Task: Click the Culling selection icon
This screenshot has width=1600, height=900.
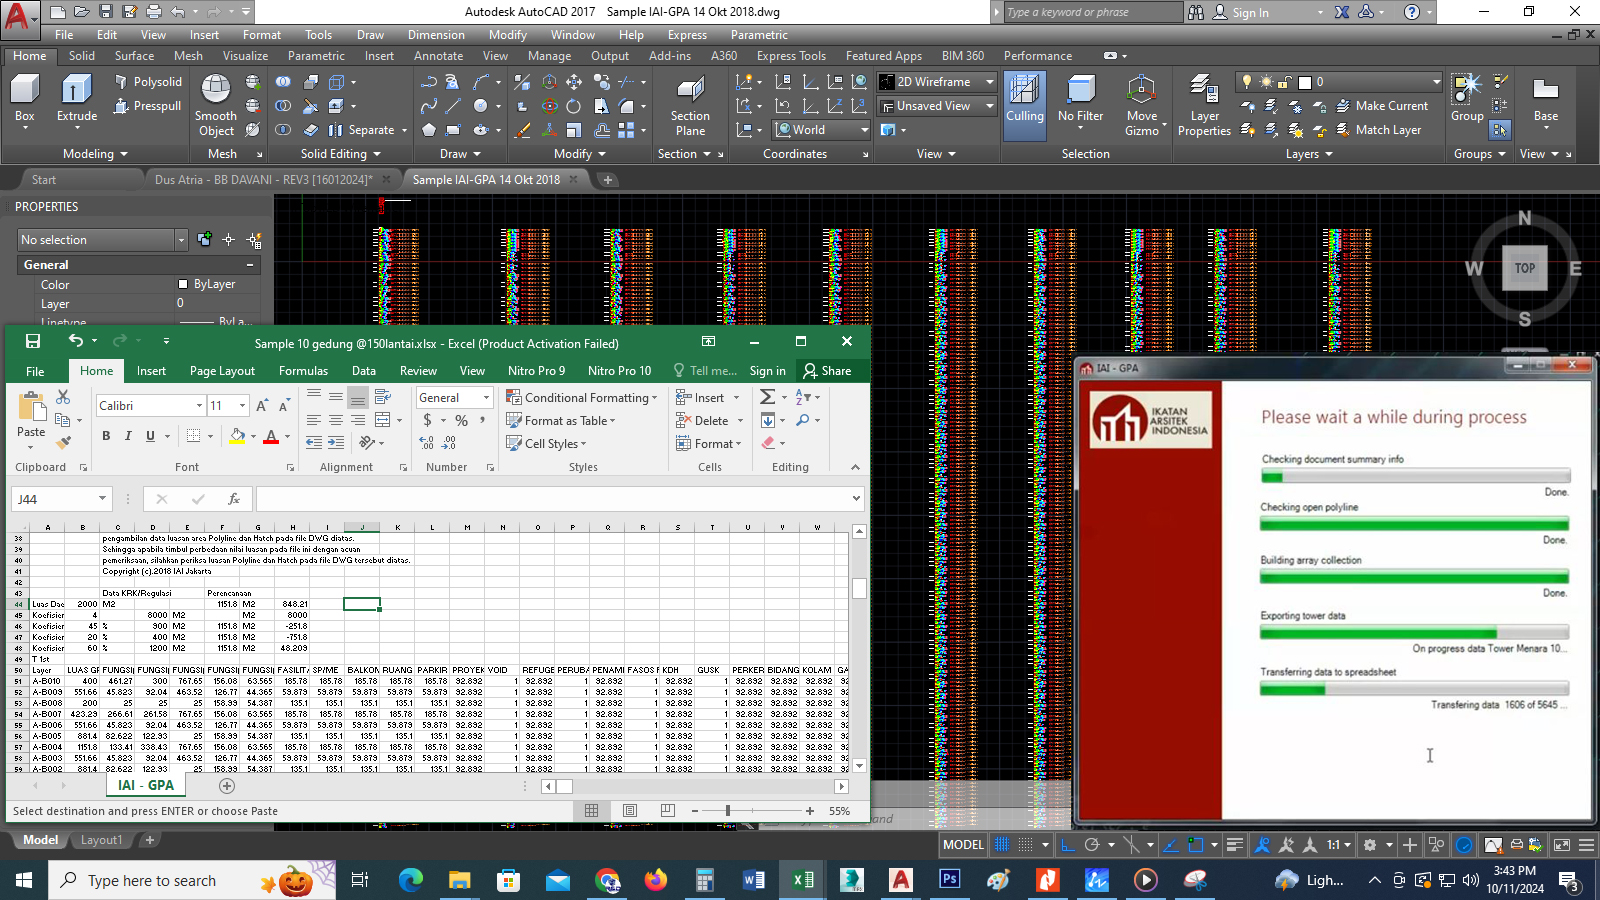Action: click(1024, 101)
